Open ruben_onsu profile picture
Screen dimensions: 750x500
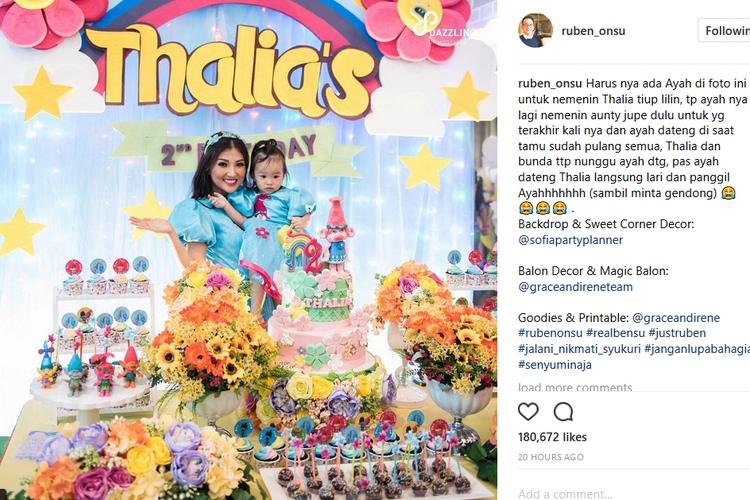(x=535, y=31)
